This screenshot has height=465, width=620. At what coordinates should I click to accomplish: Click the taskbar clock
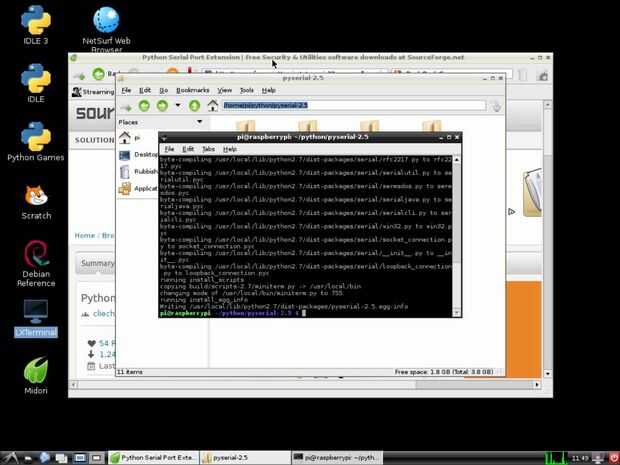tap(580, 458)
